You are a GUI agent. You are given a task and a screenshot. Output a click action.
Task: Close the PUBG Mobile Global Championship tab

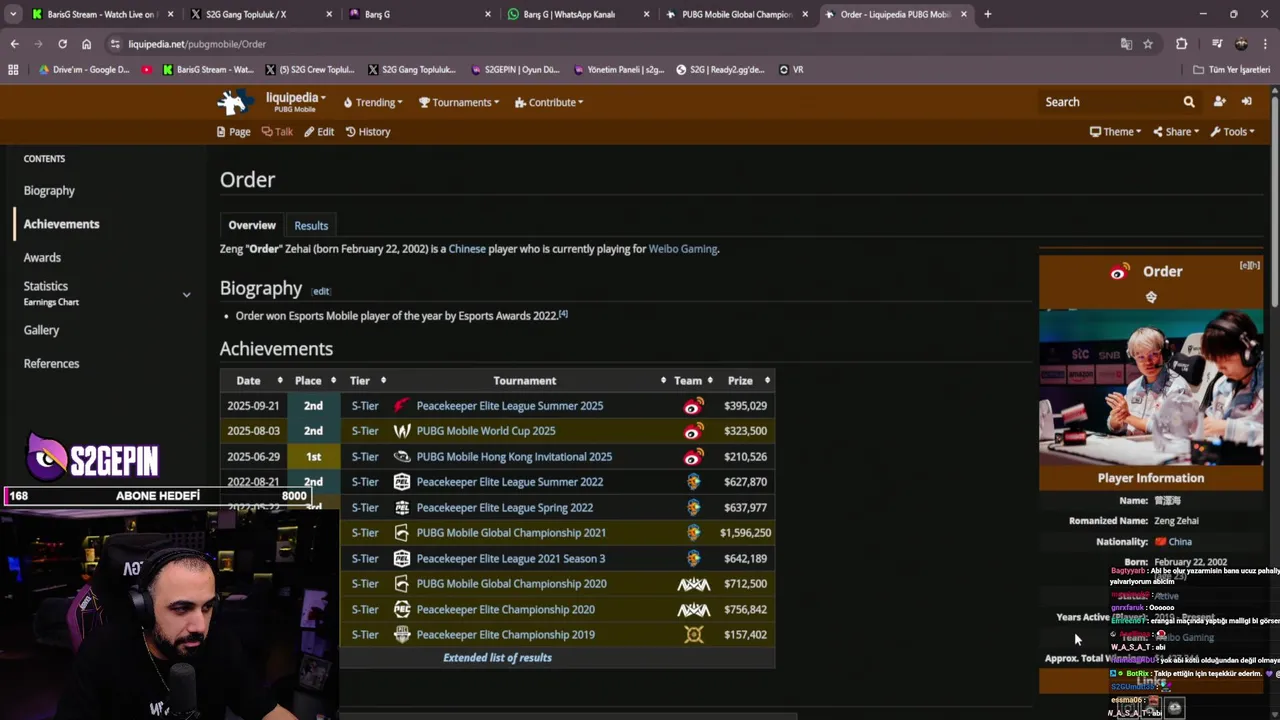point(805,14)
